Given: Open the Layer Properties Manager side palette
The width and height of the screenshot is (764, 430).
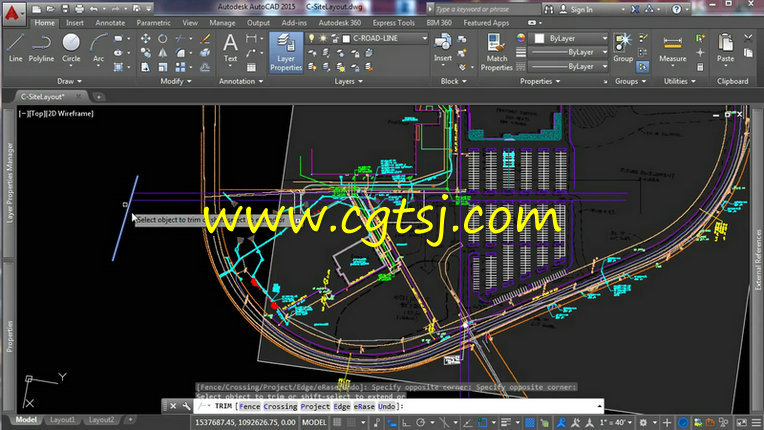Looking at the screenshot, I should (x=10, y=183).
